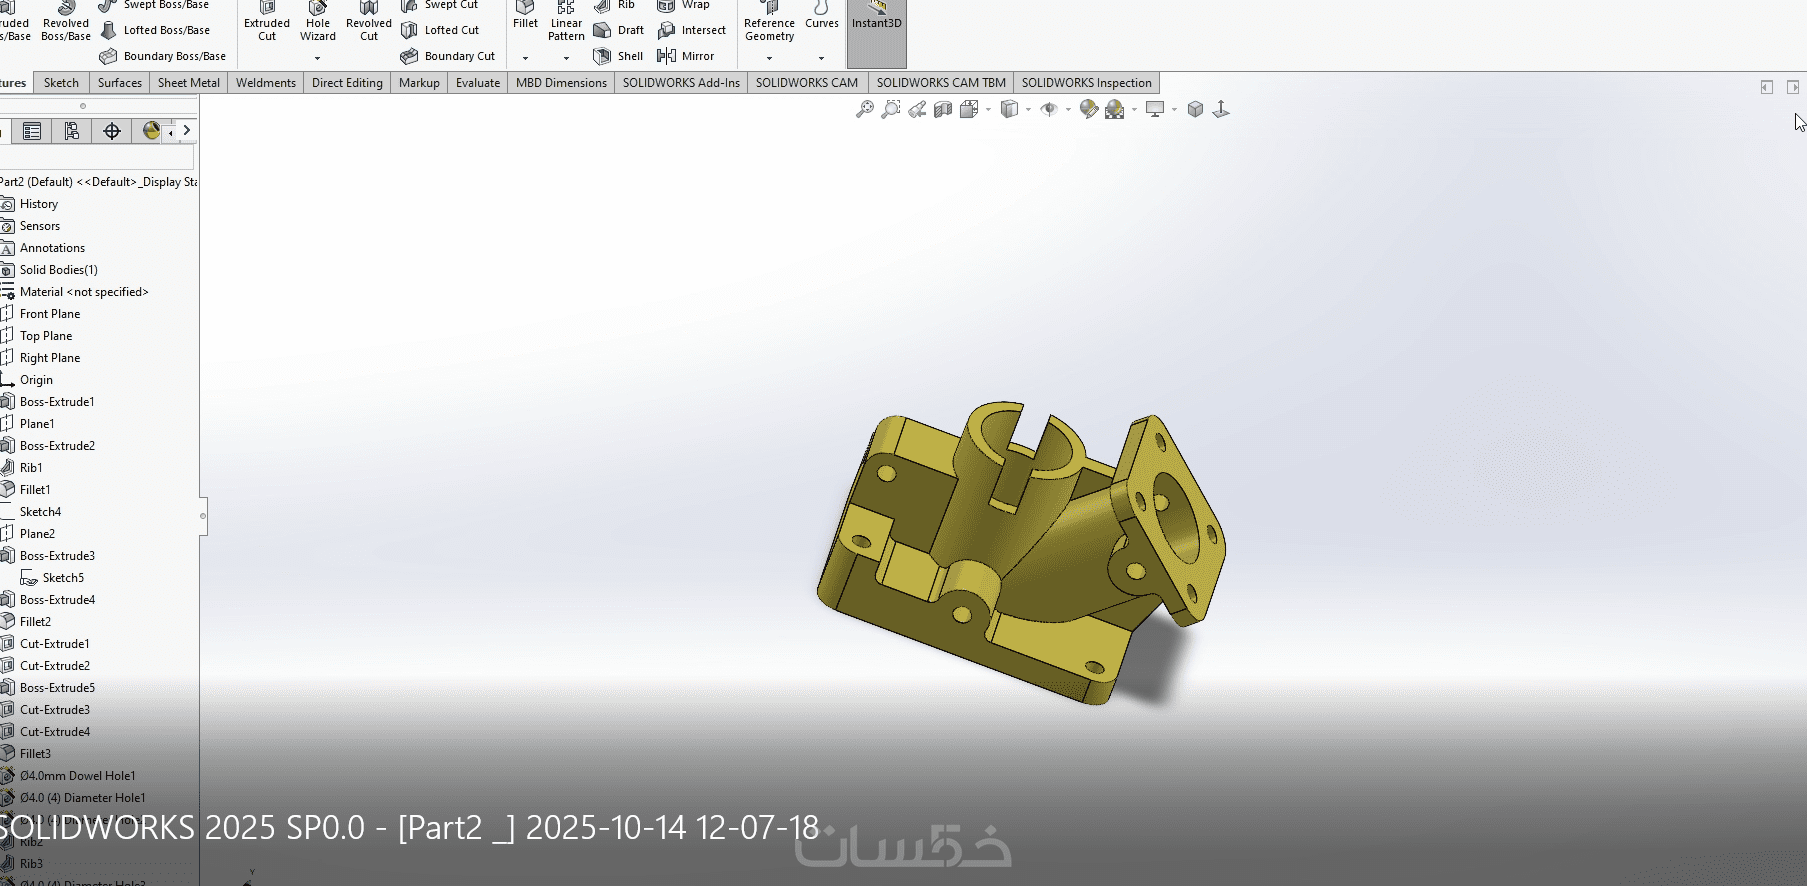Expand panel tabs with the right chevron
This screenshot has height=886, width=1807.
186,131
